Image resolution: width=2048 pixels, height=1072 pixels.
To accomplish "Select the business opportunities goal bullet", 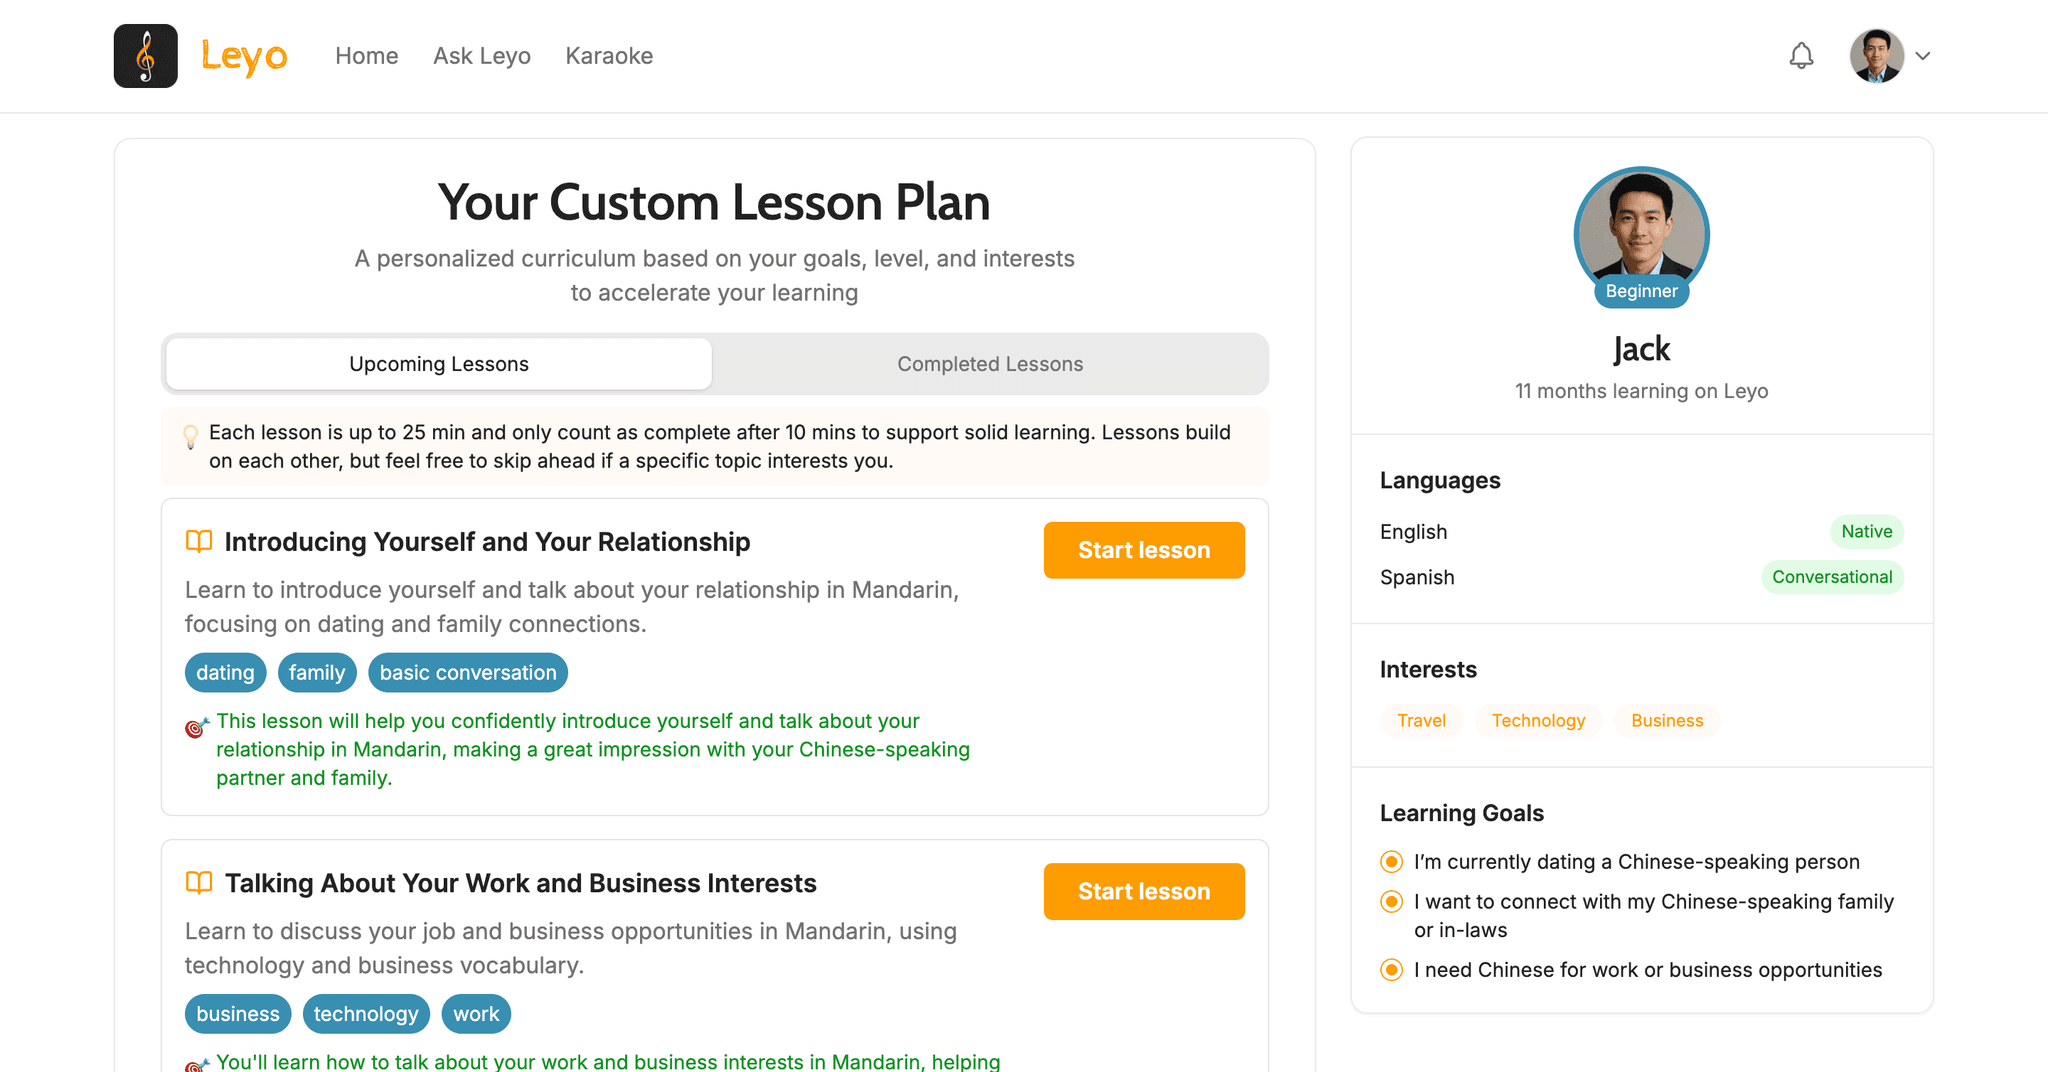I will tap(1391, 969).
